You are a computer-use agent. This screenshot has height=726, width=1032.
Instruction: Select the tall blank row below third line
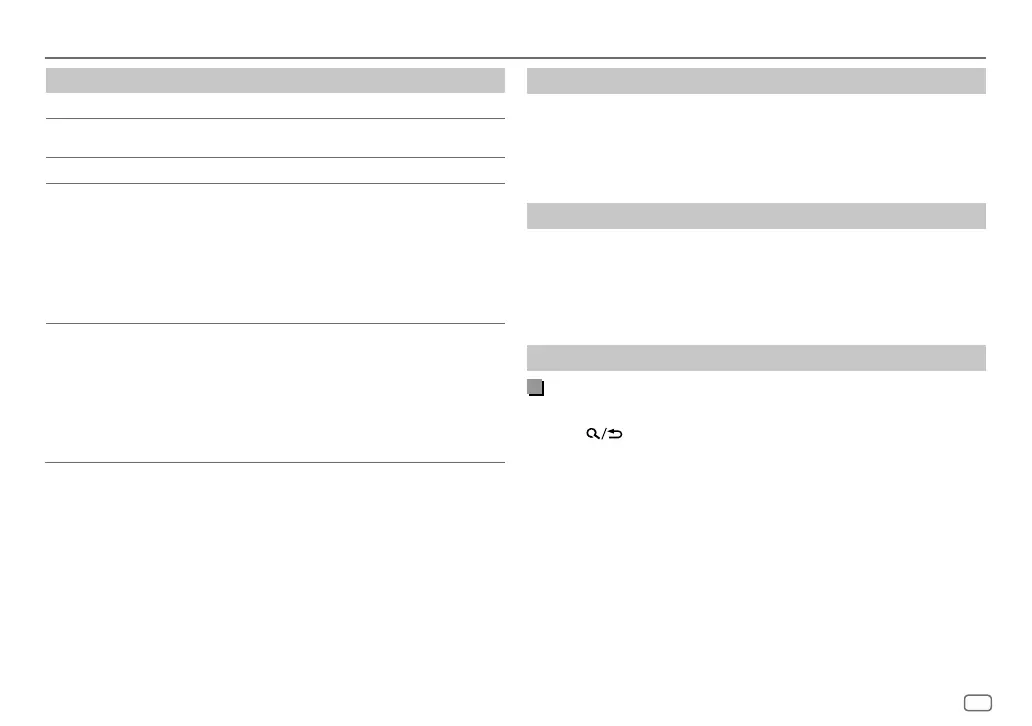275,253
